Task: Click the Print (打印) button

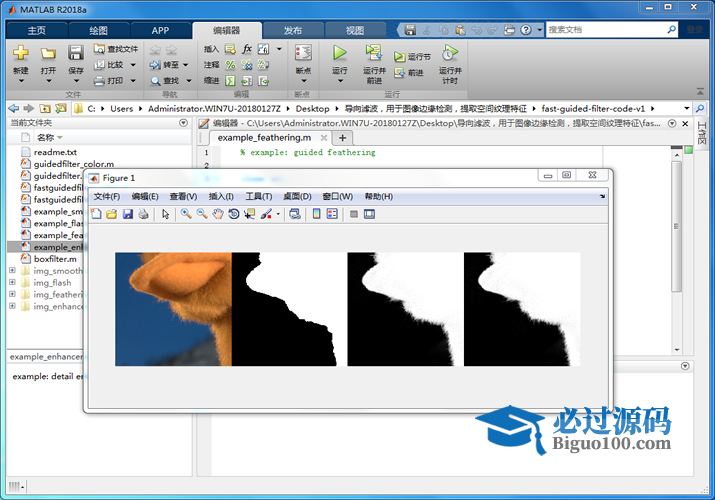Action: coord(109,81)
